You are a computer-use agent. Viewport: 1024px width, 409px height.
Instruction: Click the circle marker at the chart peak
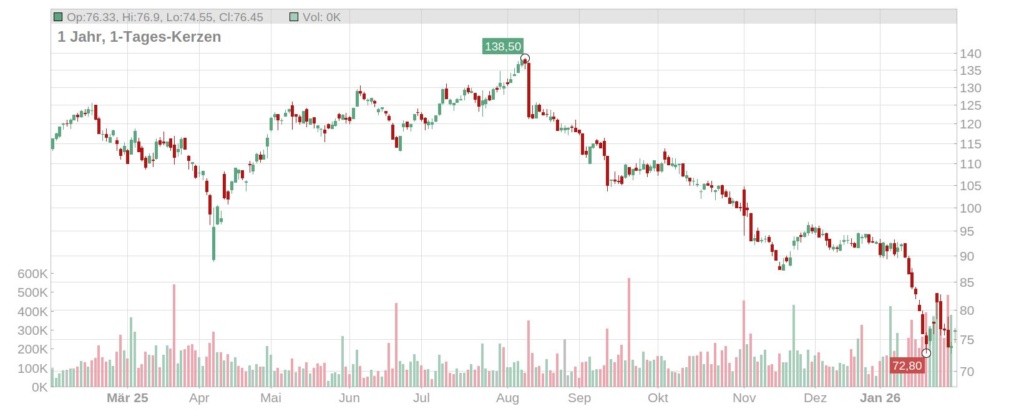tap(524, 58)
